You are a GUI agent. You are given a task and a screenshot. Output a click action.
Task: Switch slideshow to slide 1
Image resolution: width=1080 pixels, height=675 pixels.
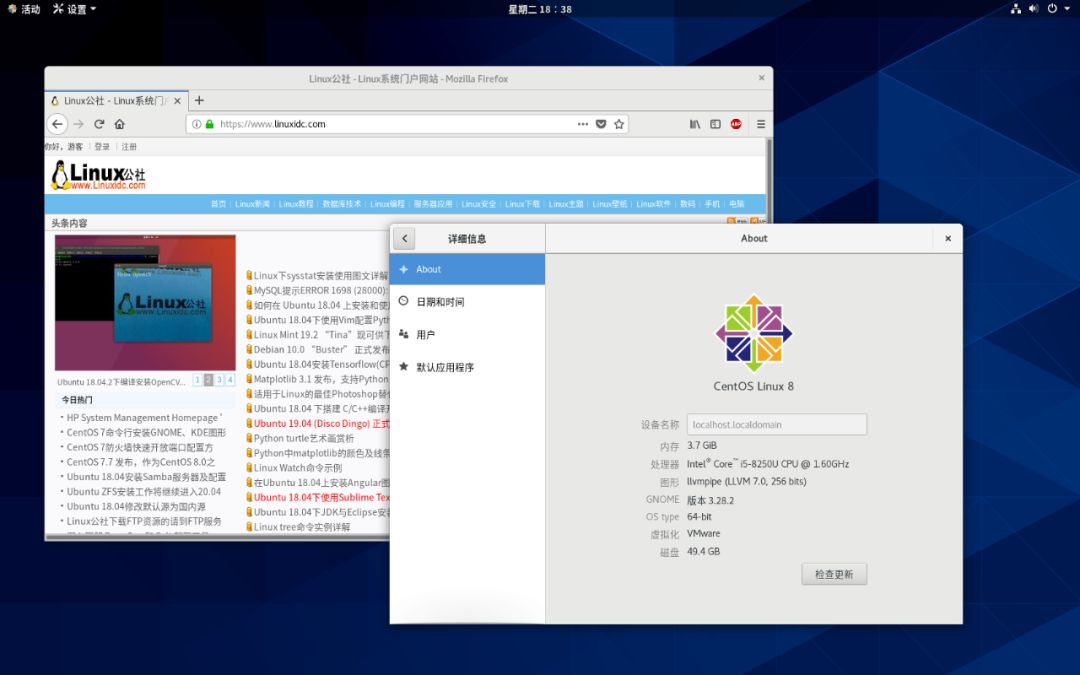[197, 380]
